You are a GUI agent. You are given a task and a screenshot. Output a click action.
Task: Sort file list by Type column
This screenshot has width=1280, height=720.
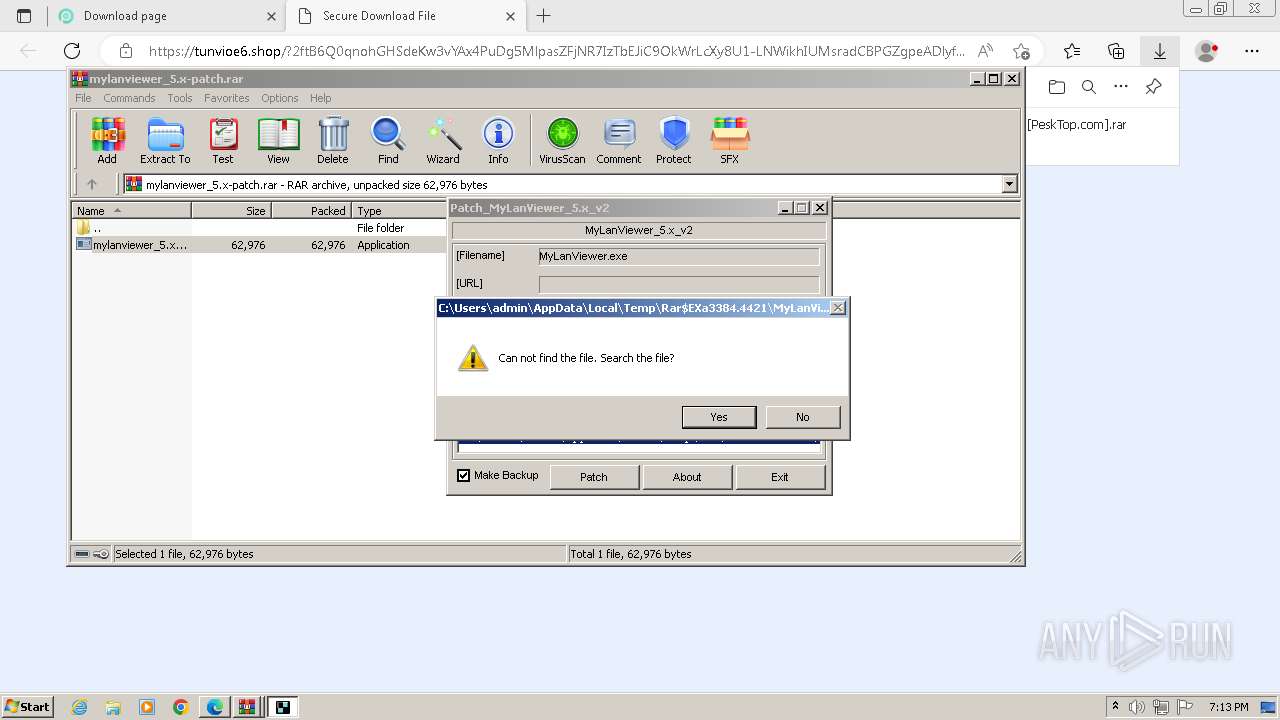[400, 210]
